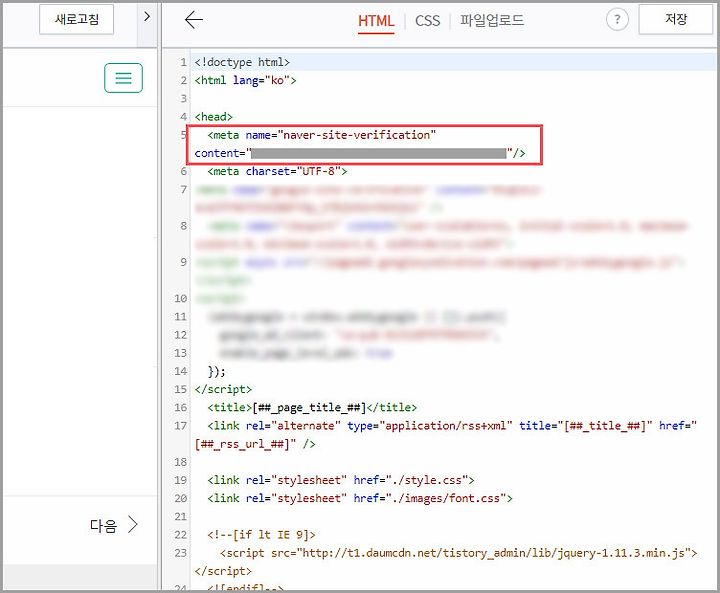The image size is (720, 593).
Task: Click the content= attribute line of naver meta
Action: [x=360, y=153]
